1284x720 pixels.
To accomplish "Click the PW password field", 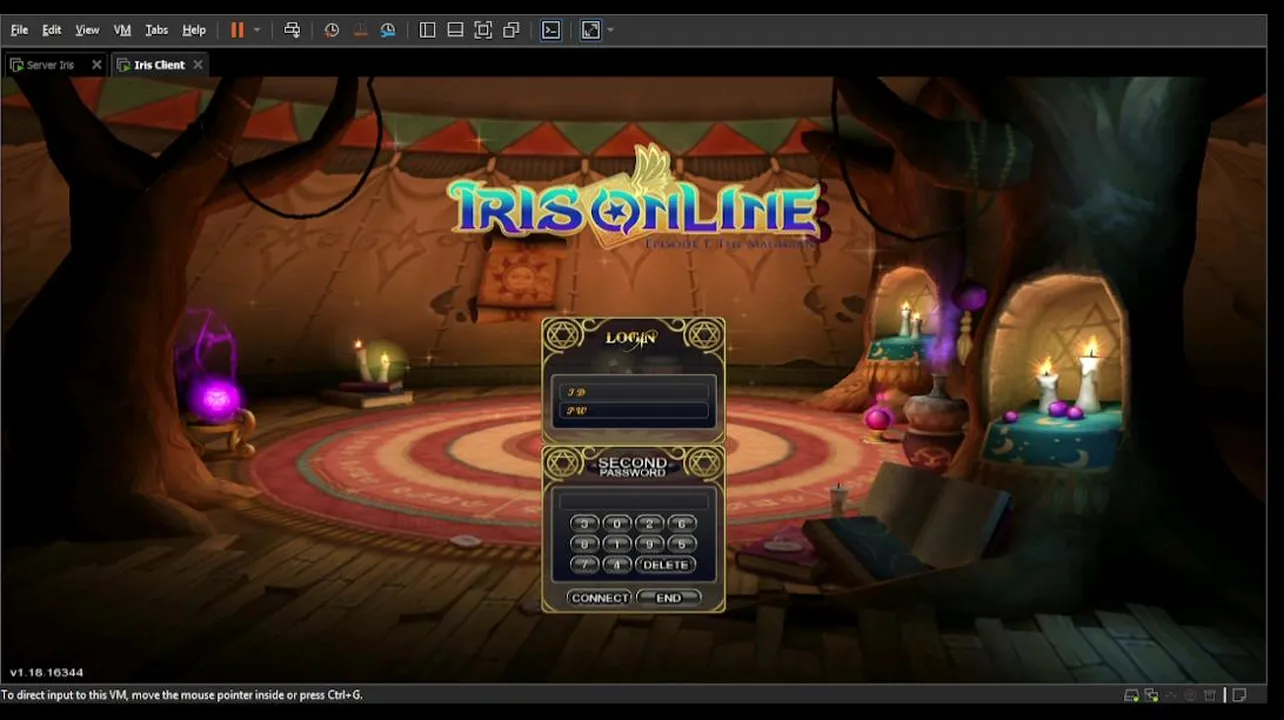I will pyautogui.click(x=633, y=410).
